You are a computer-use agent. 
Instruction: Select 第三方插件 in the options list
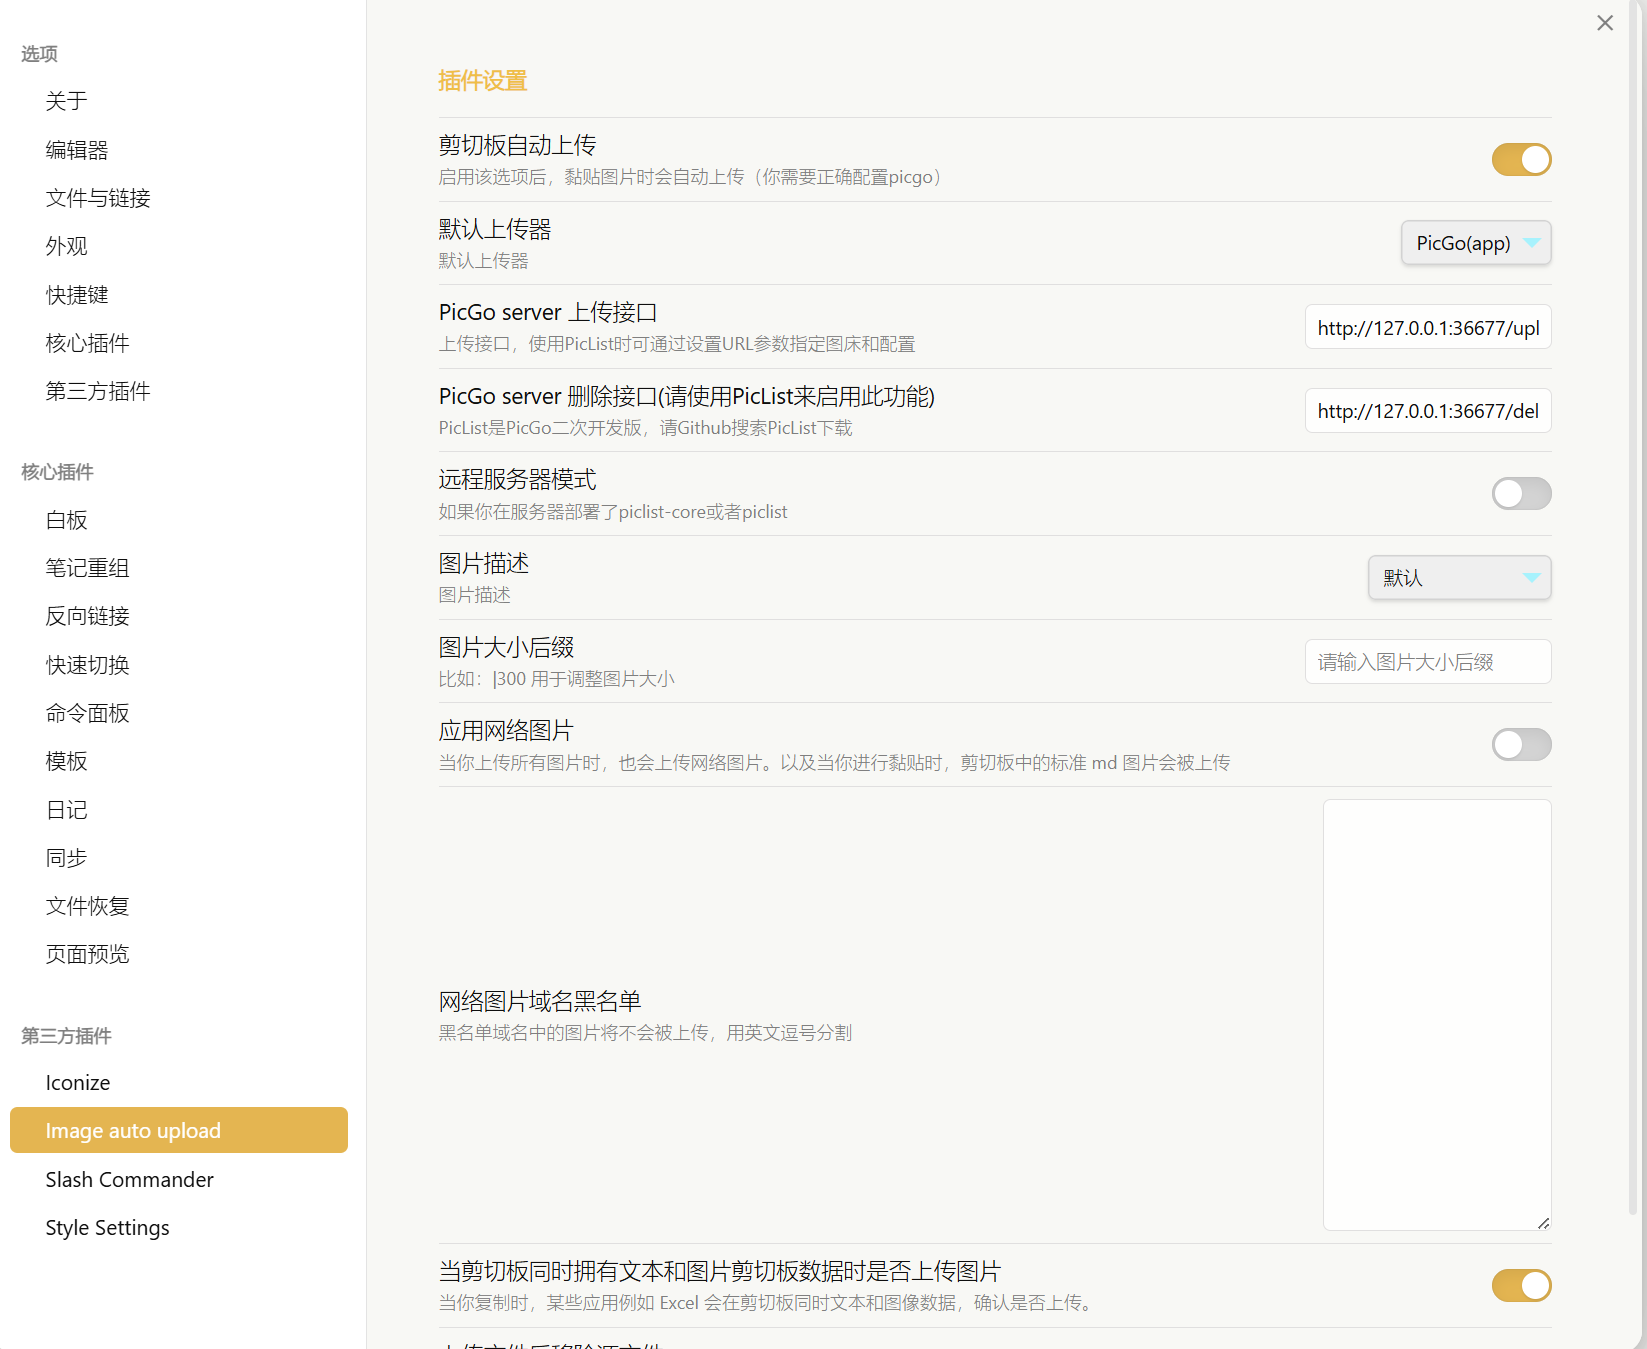tap(98, 391)
